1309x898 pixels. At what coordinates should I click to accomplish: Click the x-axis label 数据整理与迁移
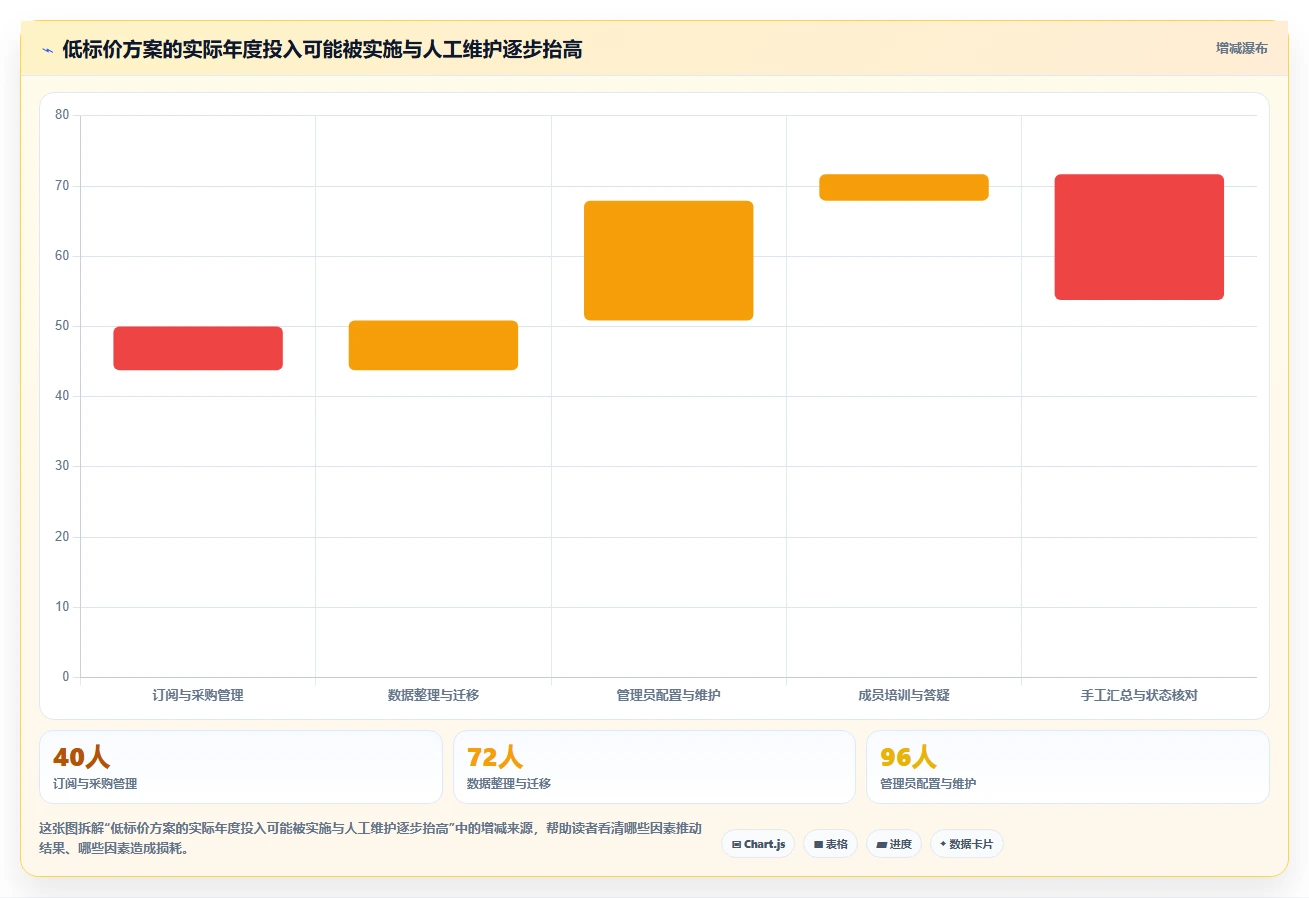(433, 695)
